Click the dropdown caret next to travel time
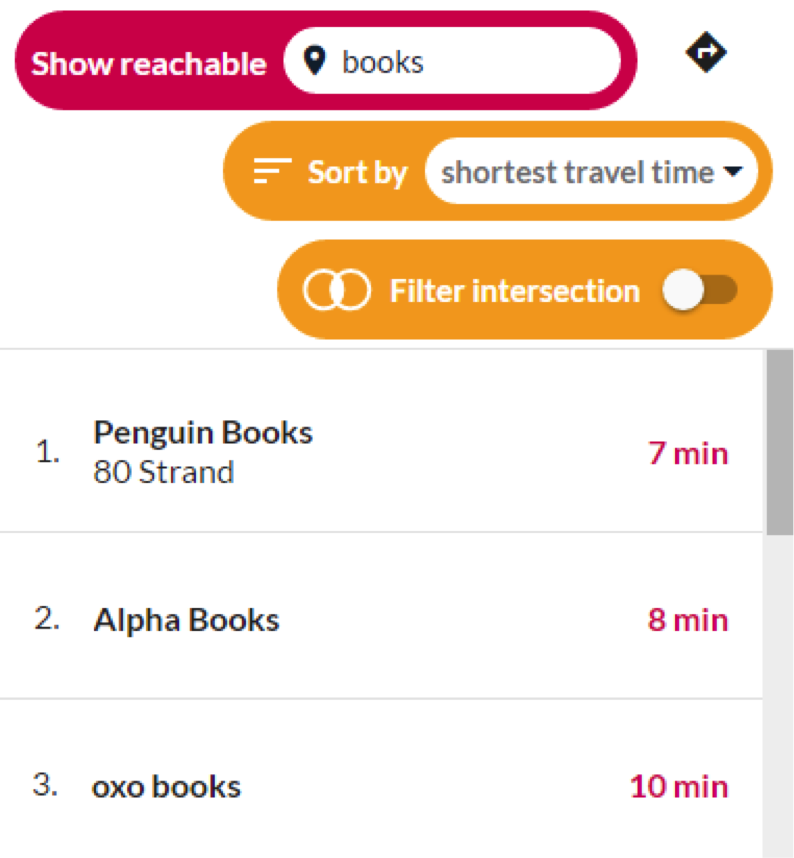 pos(733,171)
